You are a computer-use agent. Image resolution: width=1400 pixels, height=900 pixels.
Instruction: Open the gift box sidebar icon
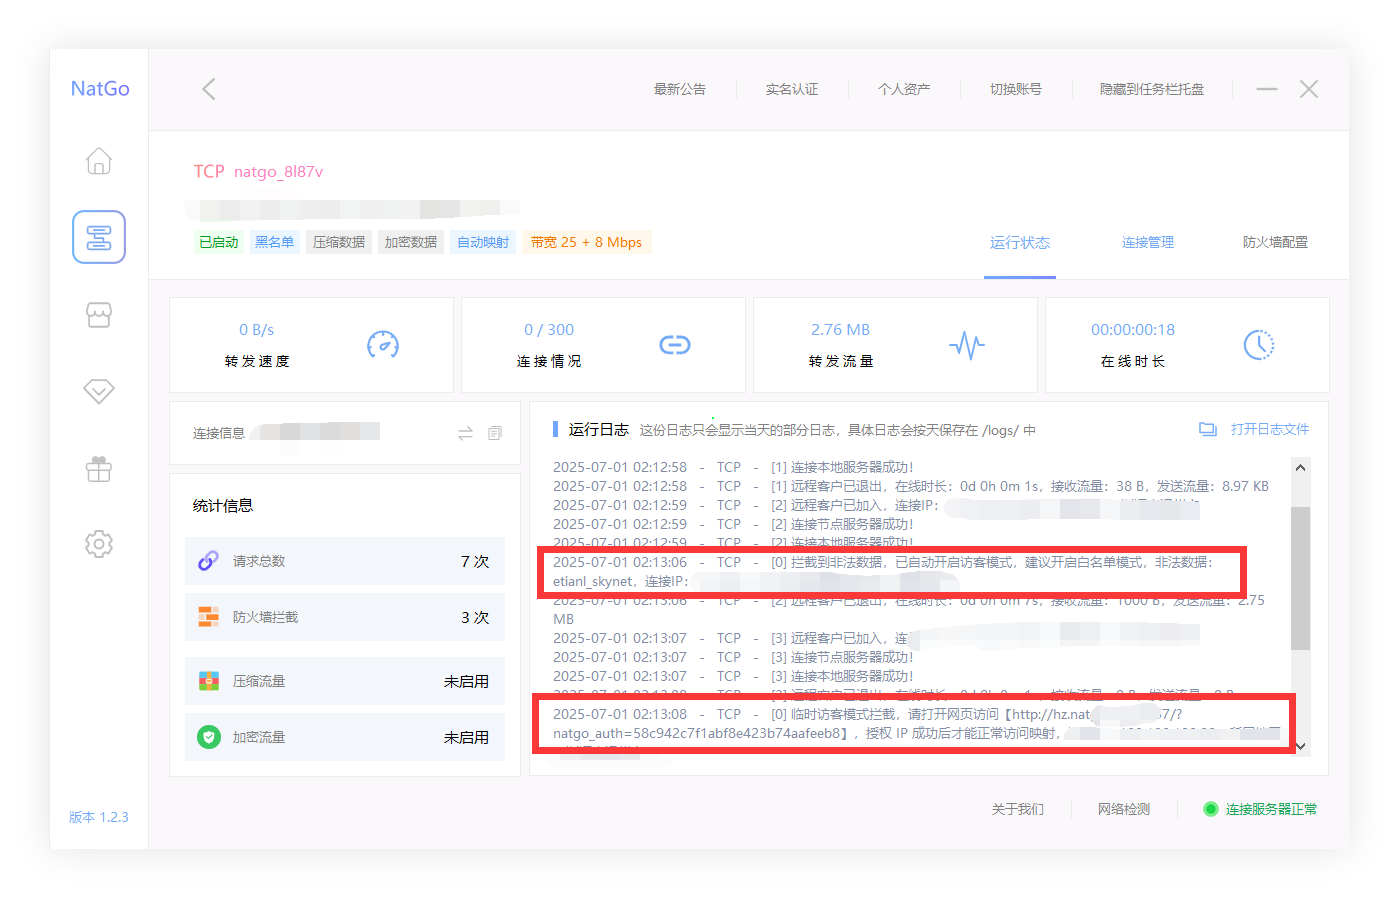click(x=99, y=468)
